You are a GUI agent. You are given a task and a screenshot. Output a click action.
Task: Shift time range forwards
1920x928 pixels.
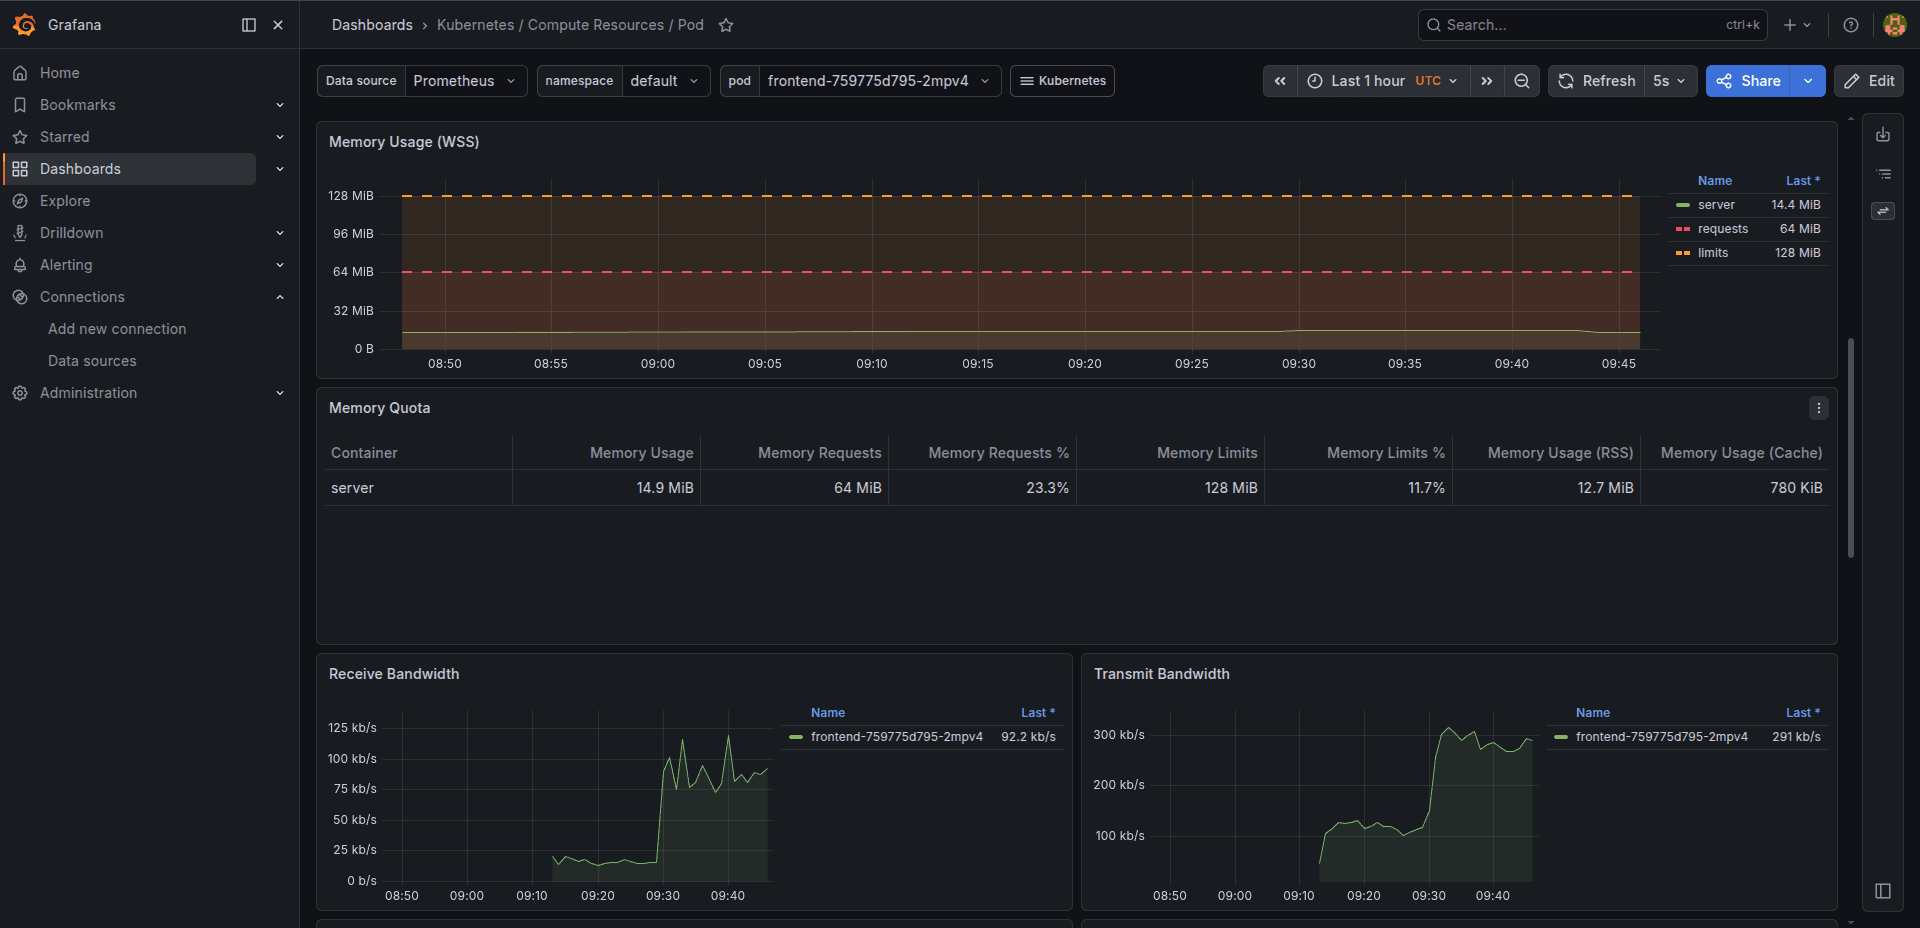click(1487, 81)
